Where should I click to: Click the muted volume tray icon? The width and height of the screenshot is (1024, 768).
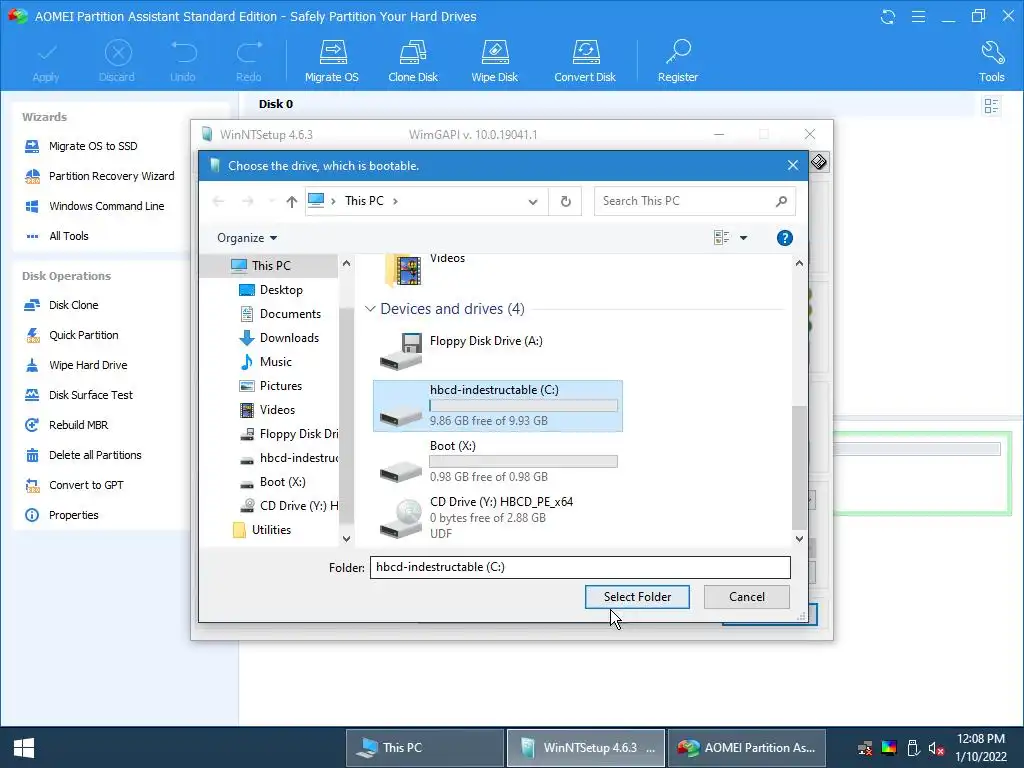(x=936, y=748)
